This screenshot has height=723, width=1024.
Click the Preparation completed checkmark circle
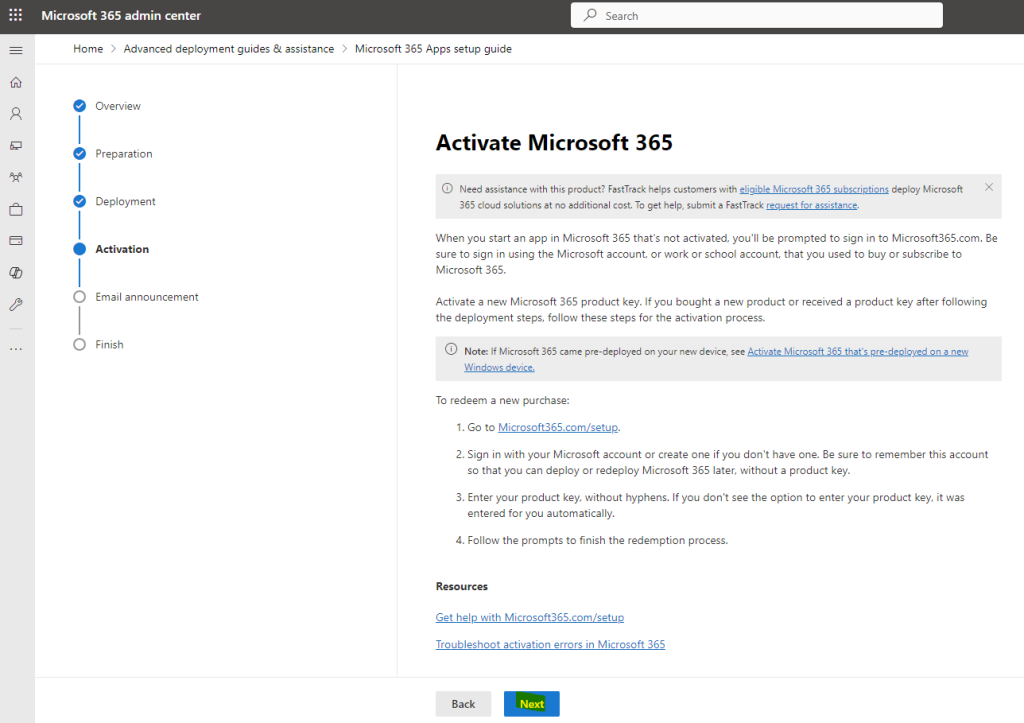pos(80,153)
